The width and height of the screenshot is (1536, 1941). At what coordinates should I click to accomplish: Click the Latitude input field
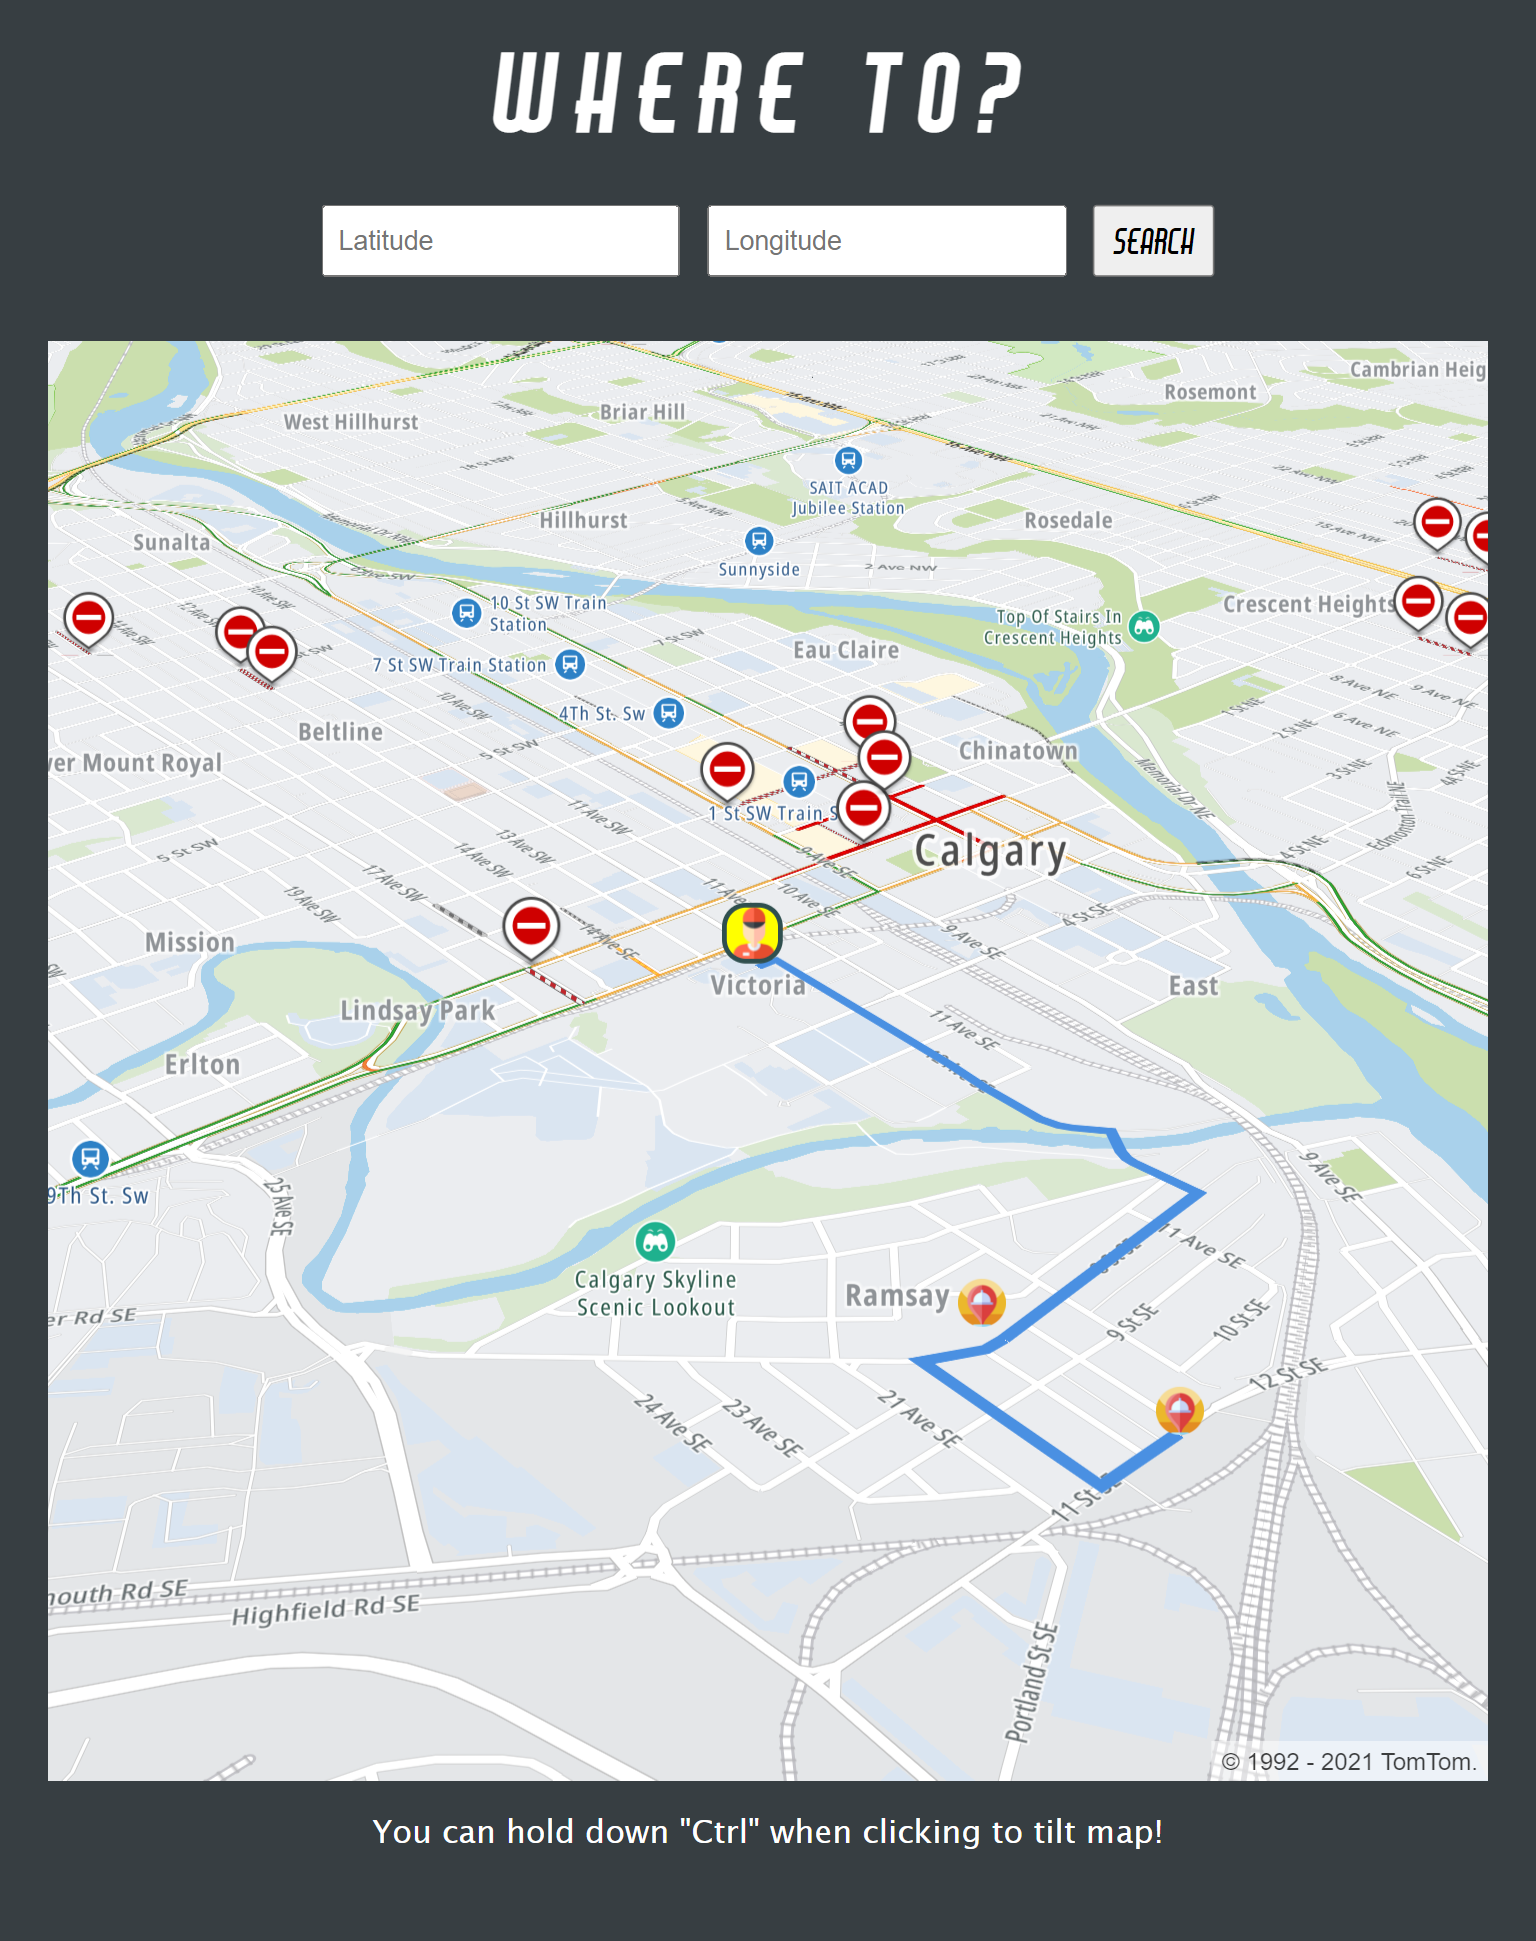[500, 241]
